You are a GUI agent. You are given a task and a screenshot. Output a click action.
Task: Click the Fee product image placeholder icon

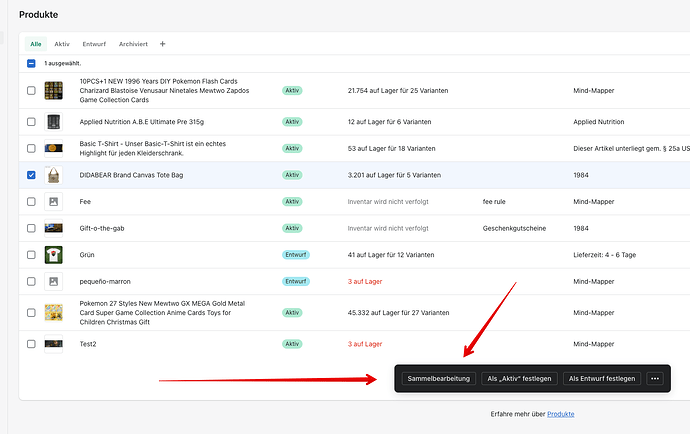53,201
